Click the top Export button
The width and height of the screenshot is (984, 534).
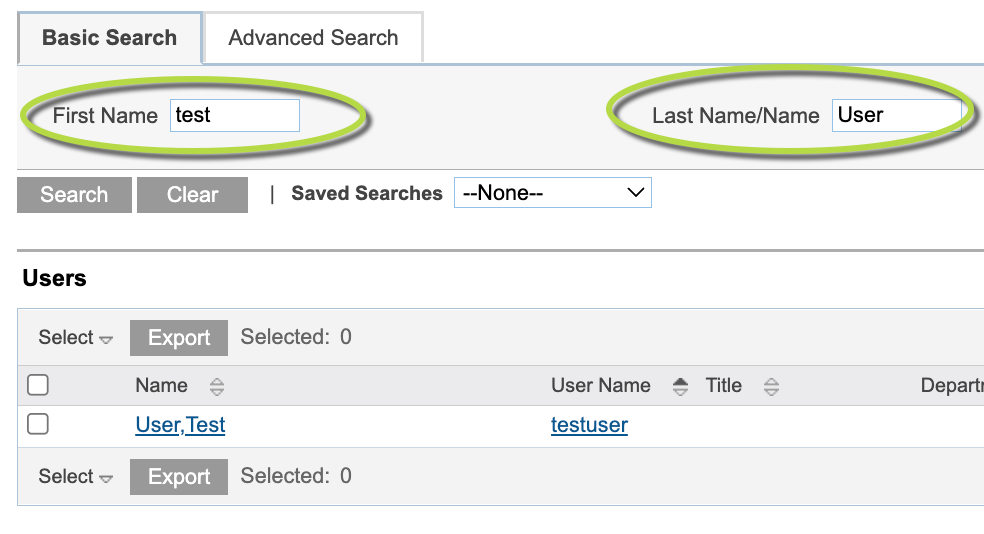coord(179,338)
